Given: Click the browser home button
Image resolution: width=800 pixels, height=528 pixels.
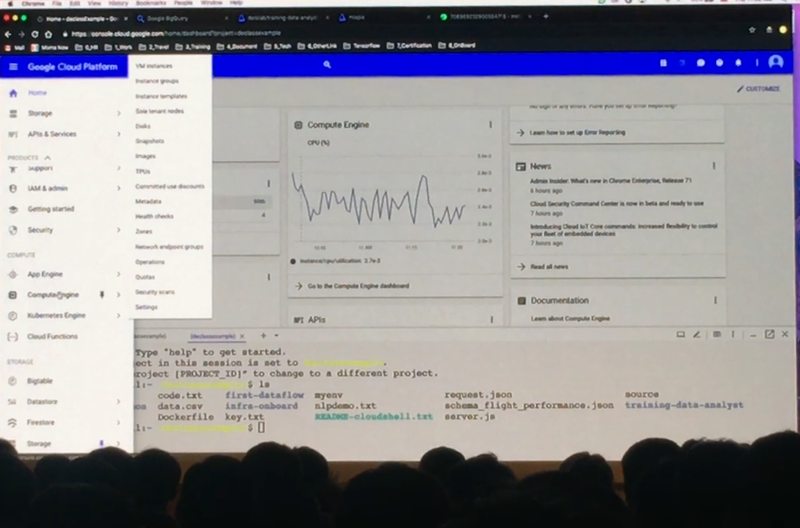Looking at the screenshot, I should (x=48, y=34).
